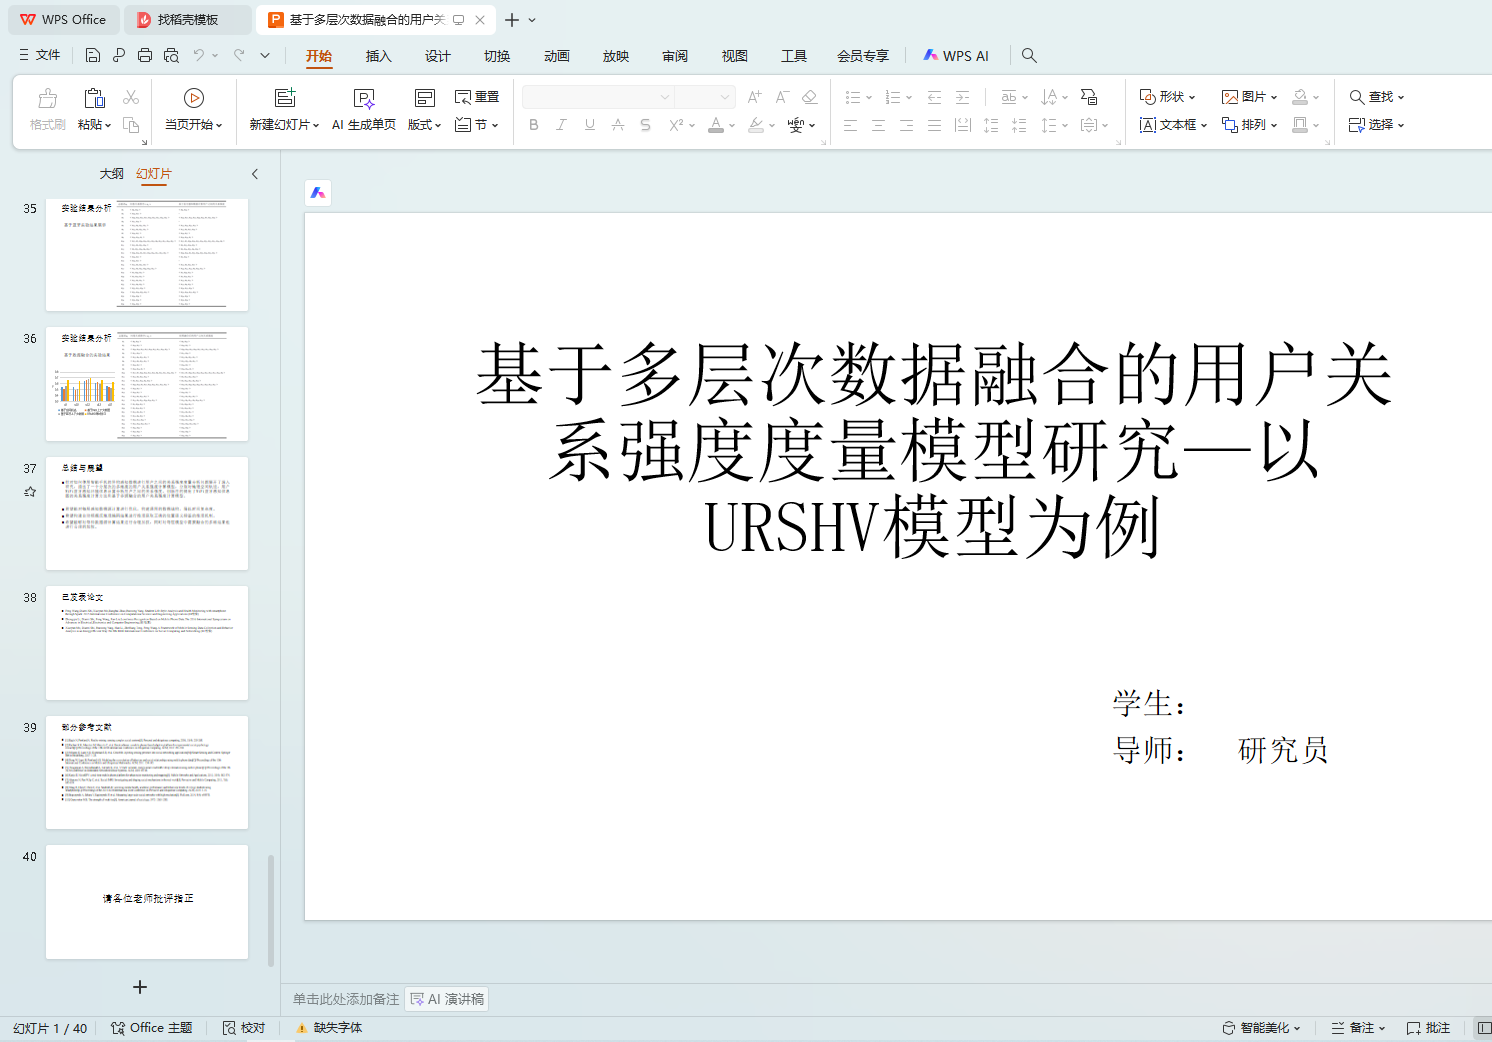
Task: Click the Save icon in quick access bar
Action: pos(93,56)
